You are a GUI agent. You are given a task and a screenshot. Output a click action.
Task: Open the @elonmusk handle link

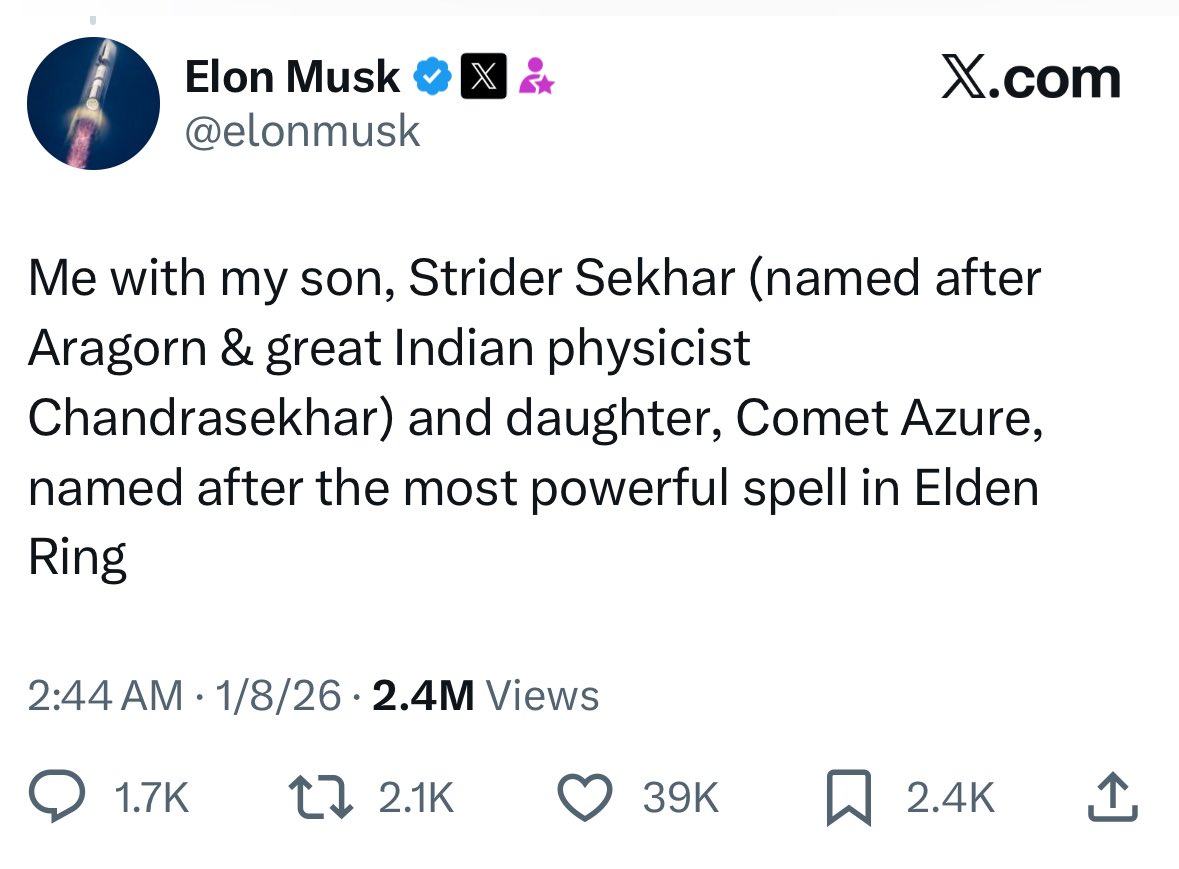point(302,131)
